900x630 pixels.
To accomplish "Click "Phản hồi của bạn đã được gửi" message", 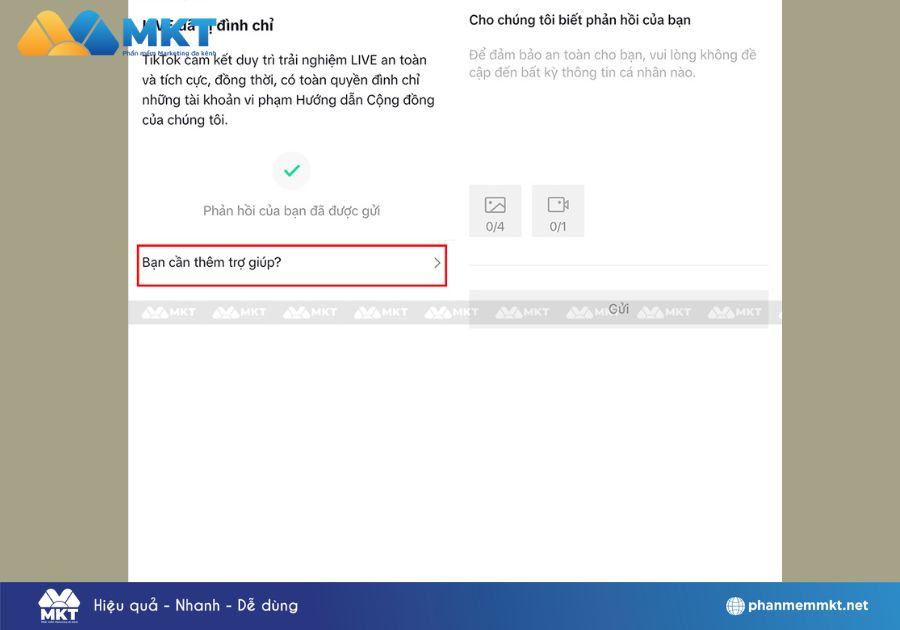I will [291, 211].
